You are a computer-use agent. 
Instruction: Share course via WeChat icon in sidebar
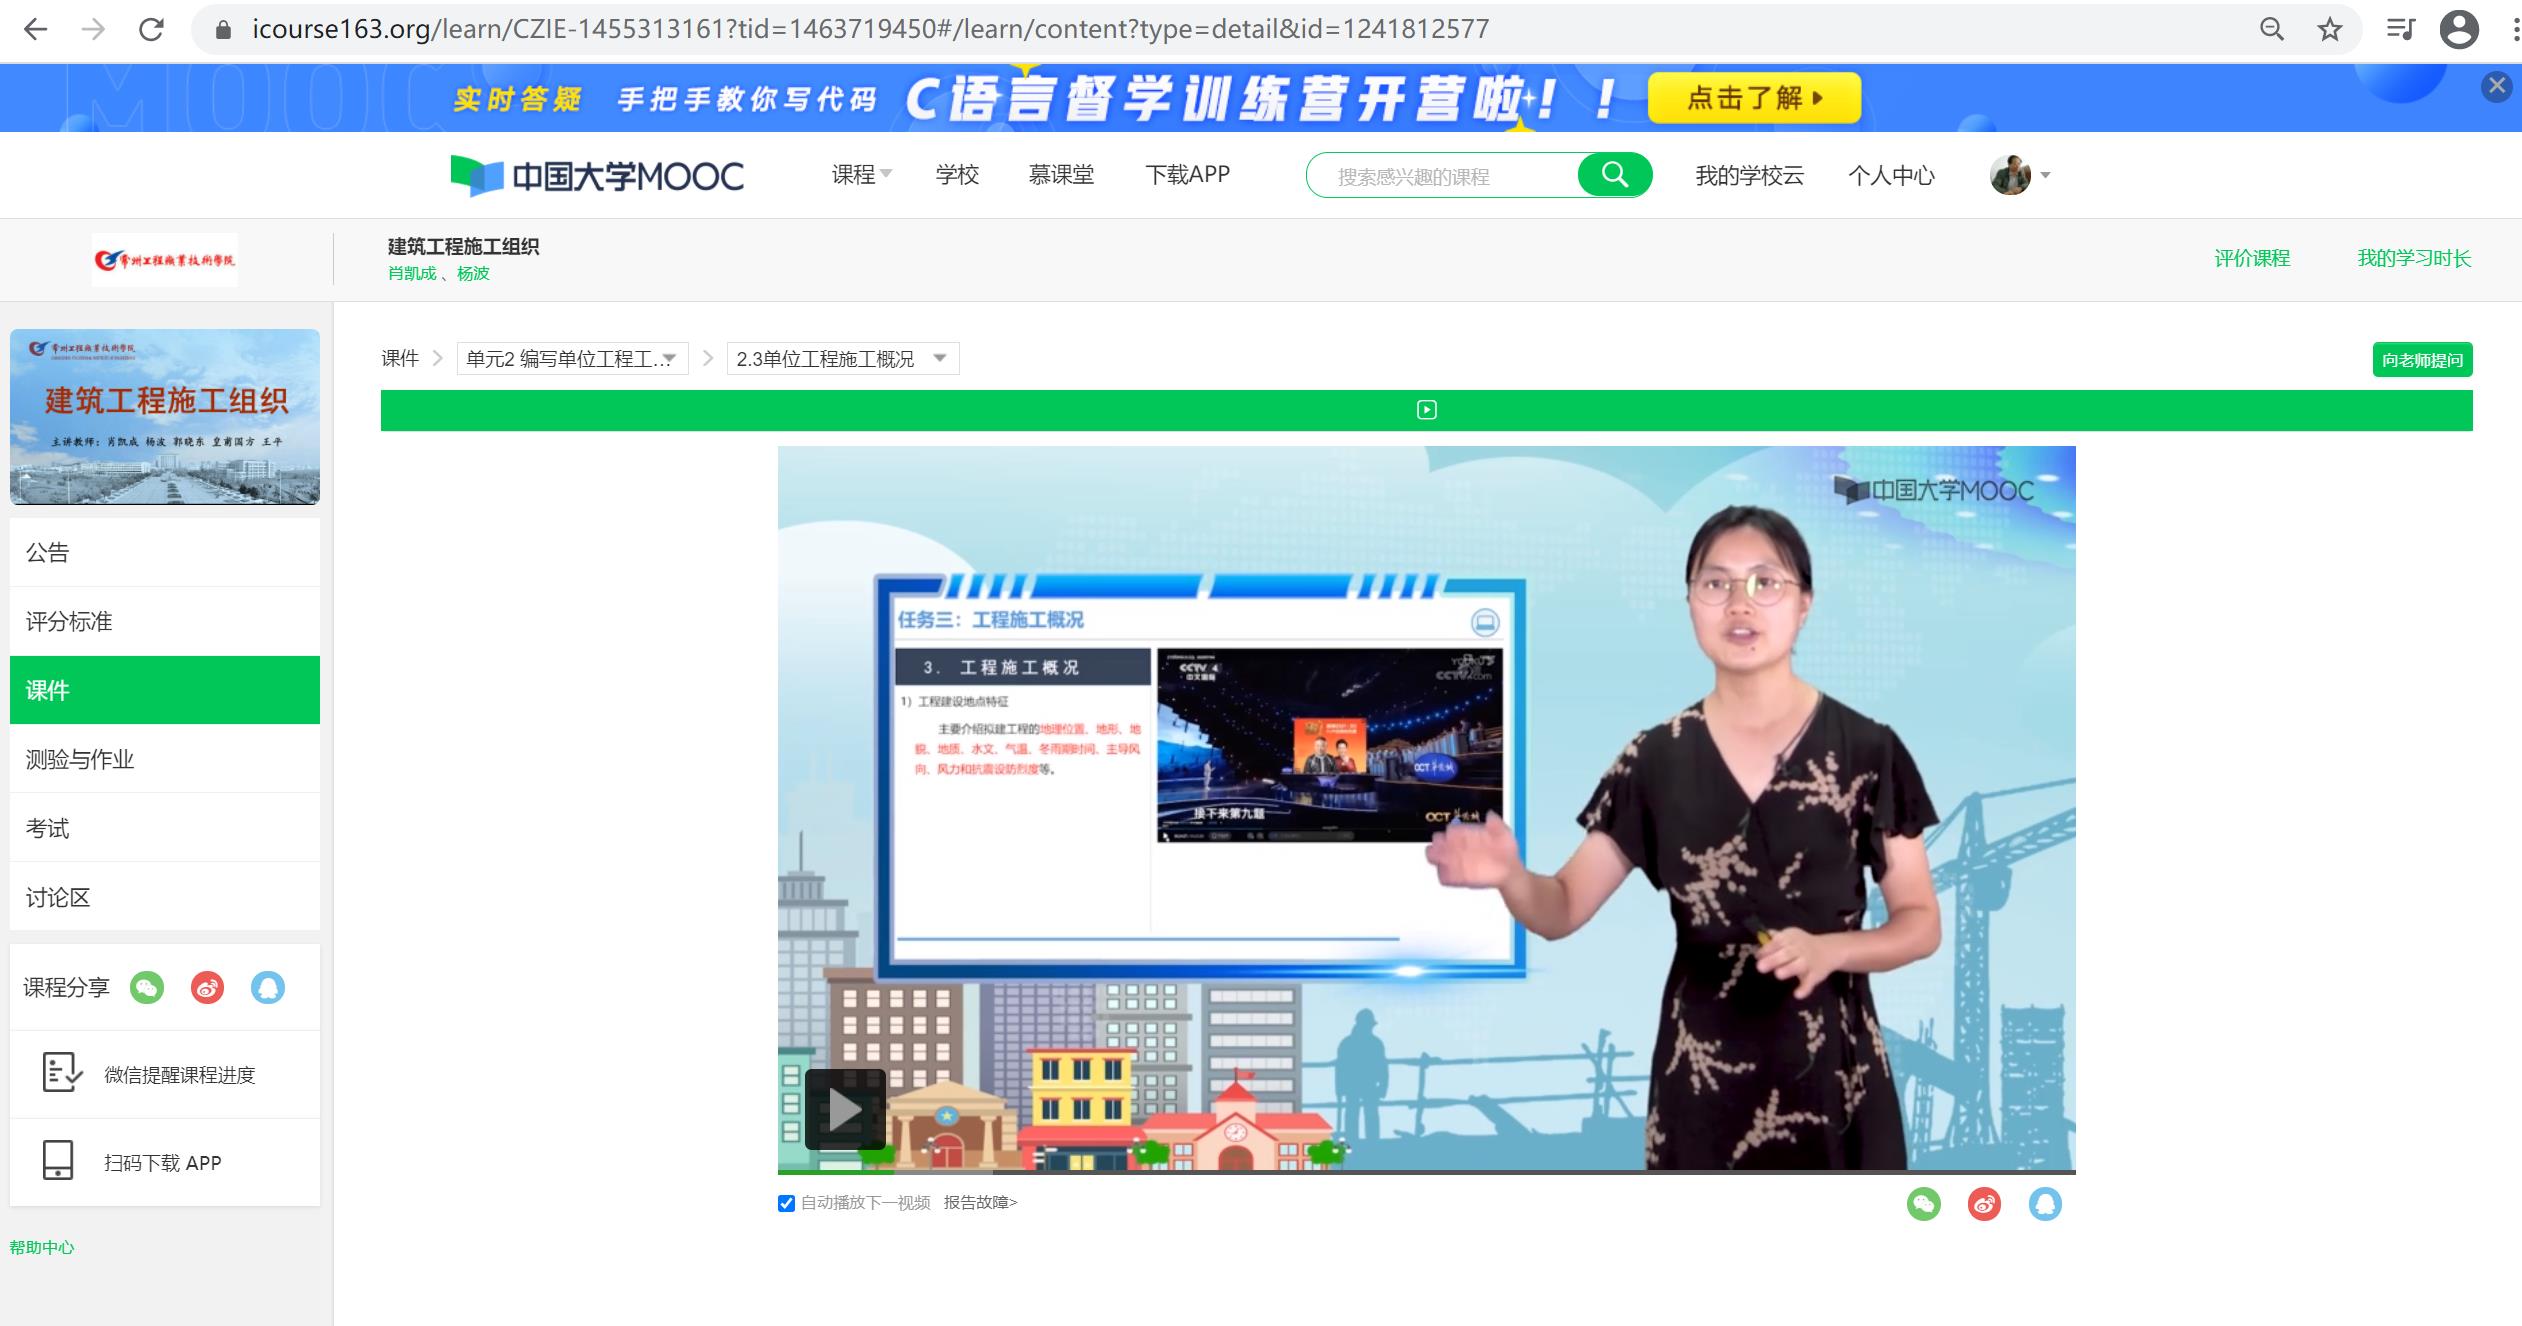147,988
